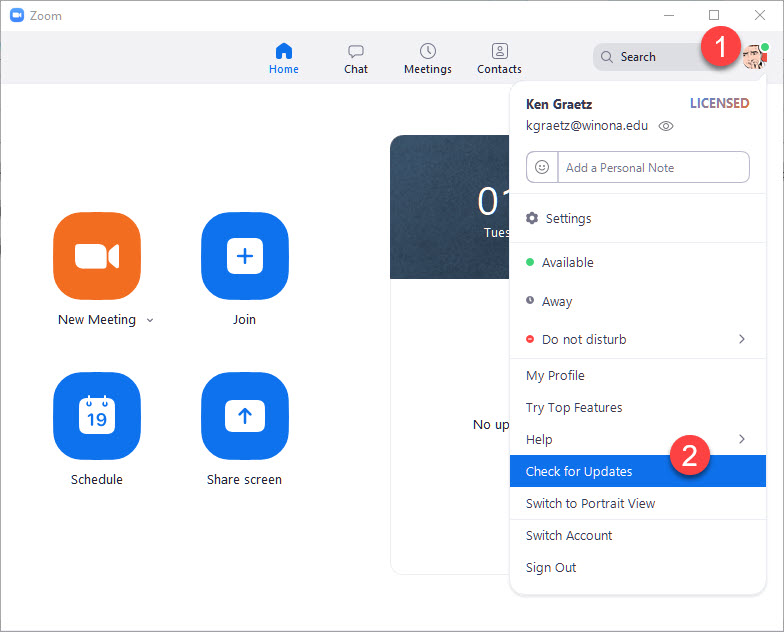Set status to Away

pyautogui.click(x=557, y=301)
